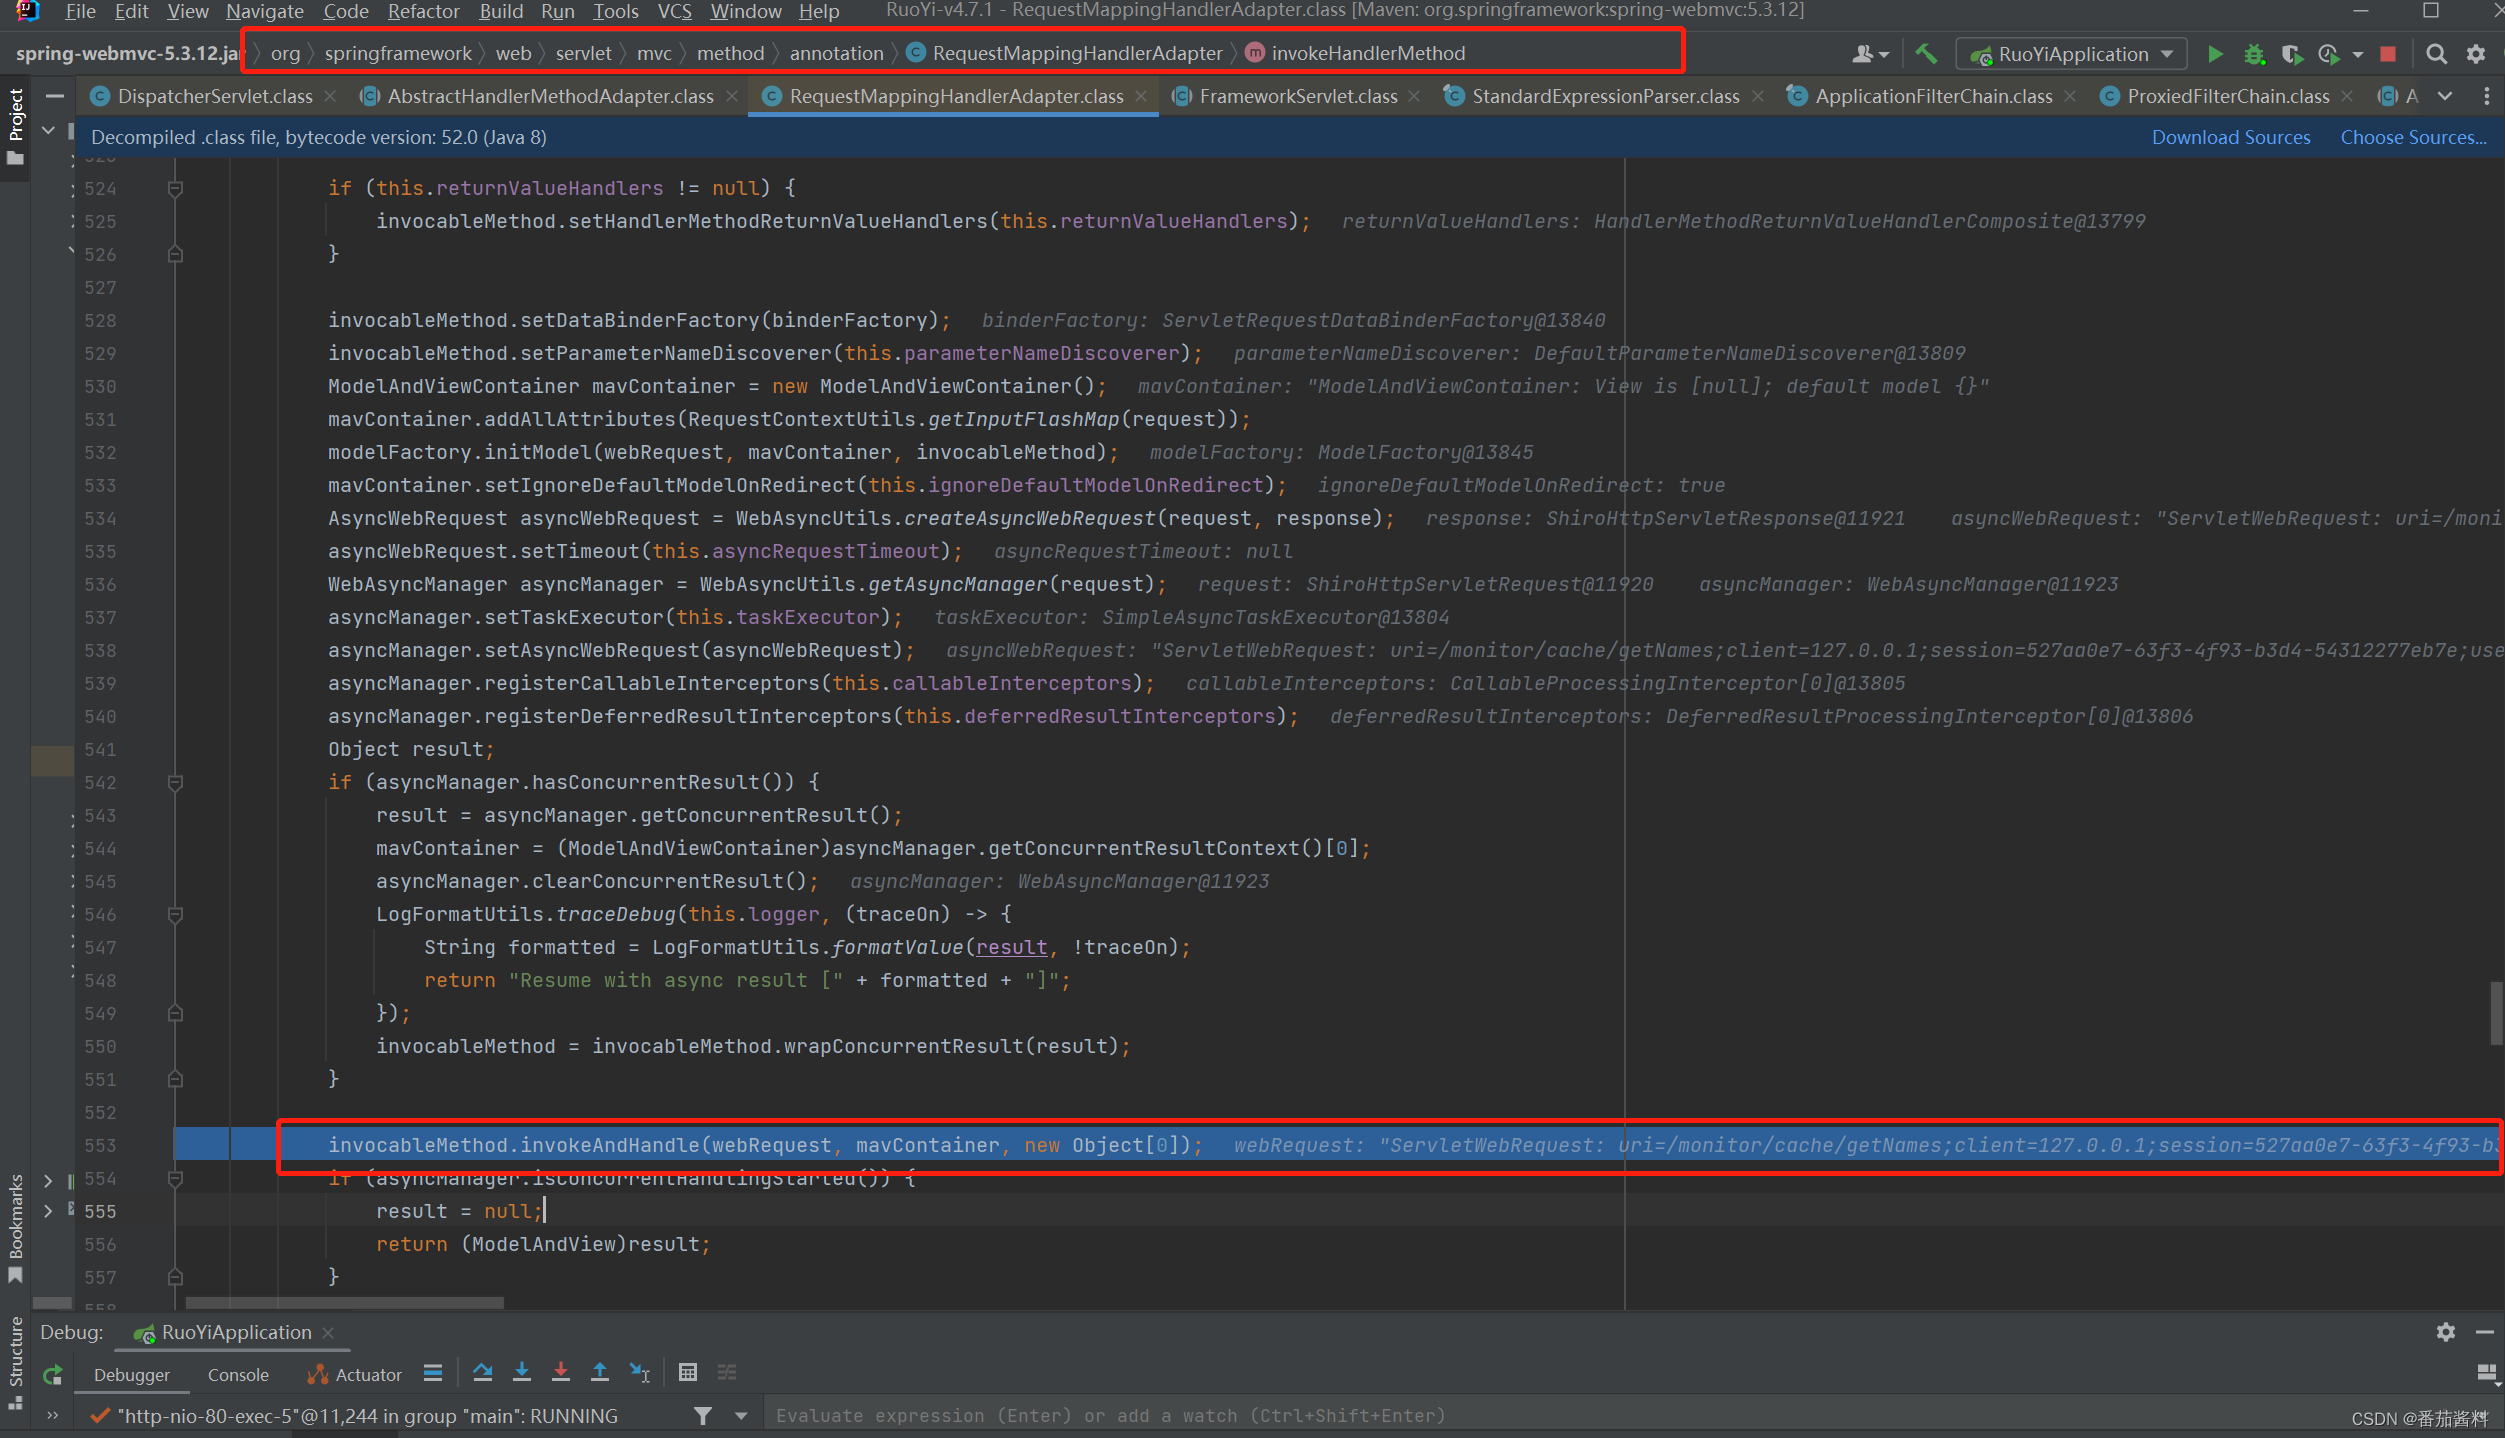Open the Navigate menu

pos(265,11)
